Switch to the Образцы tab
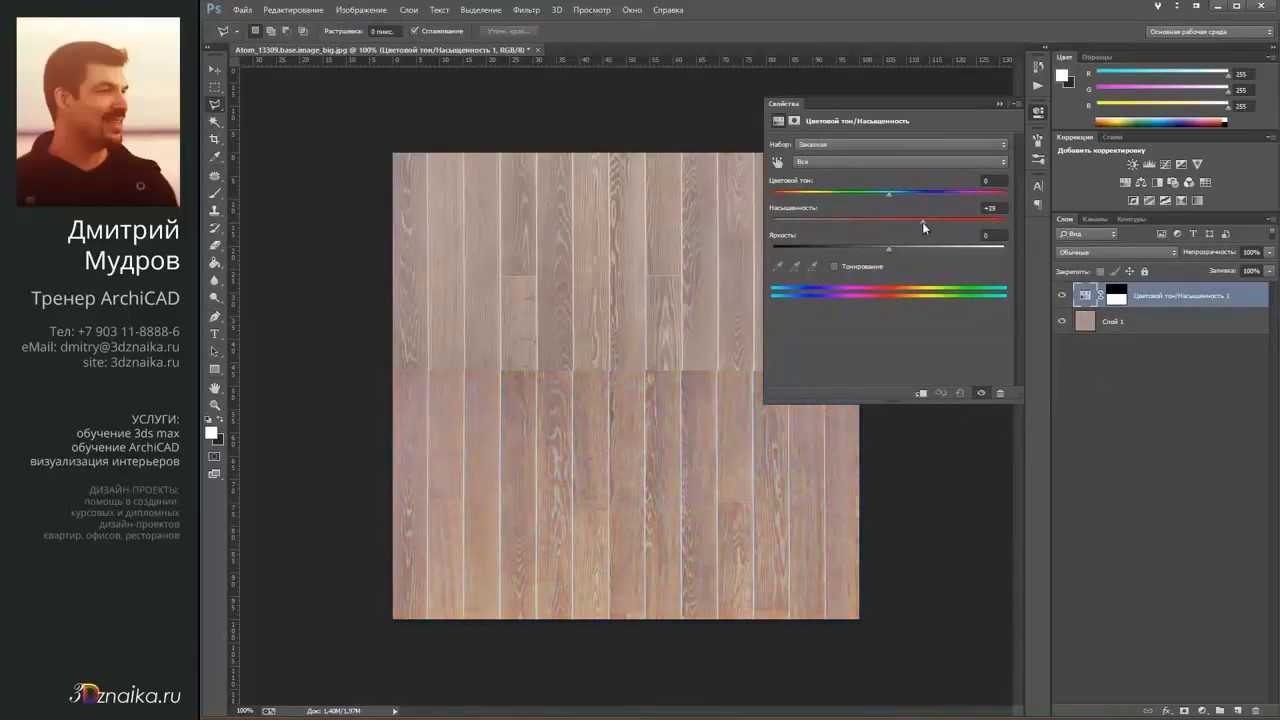 click(x=1097, y=57)
